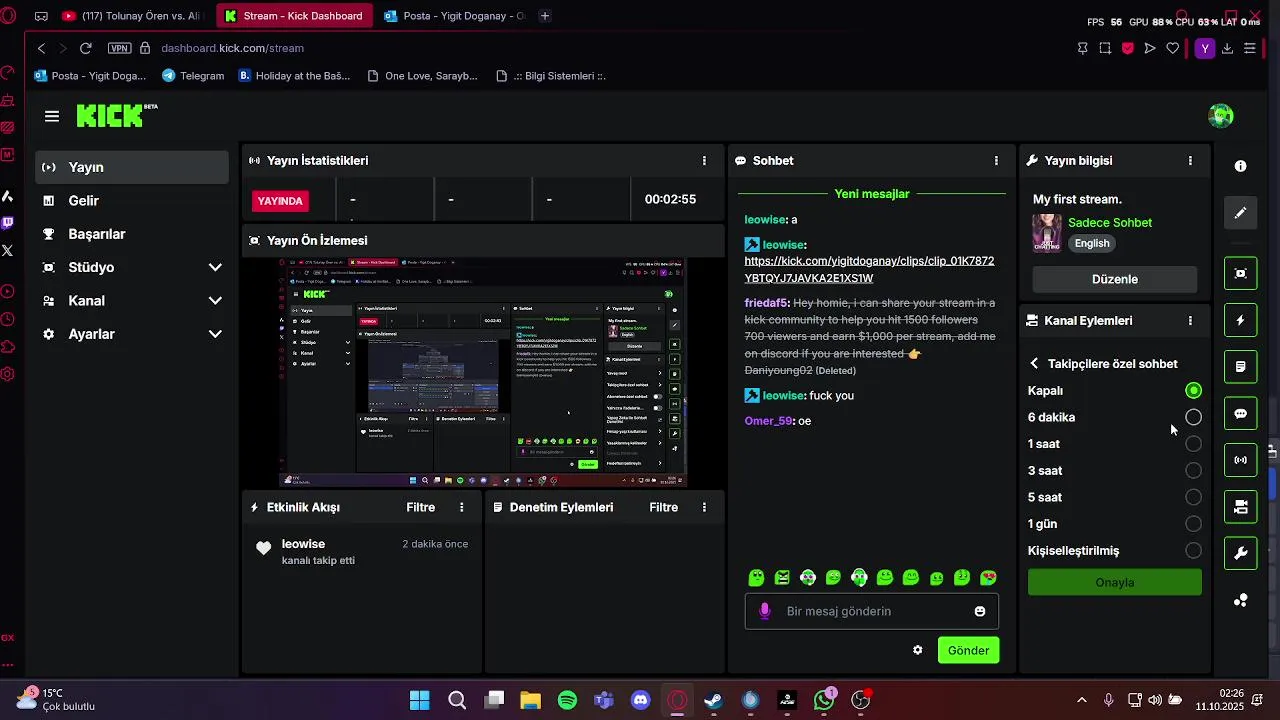Toggle the wrench stream info widget icon
The width and height of the screenshot is (1280, 720).
click(1240, 553)
